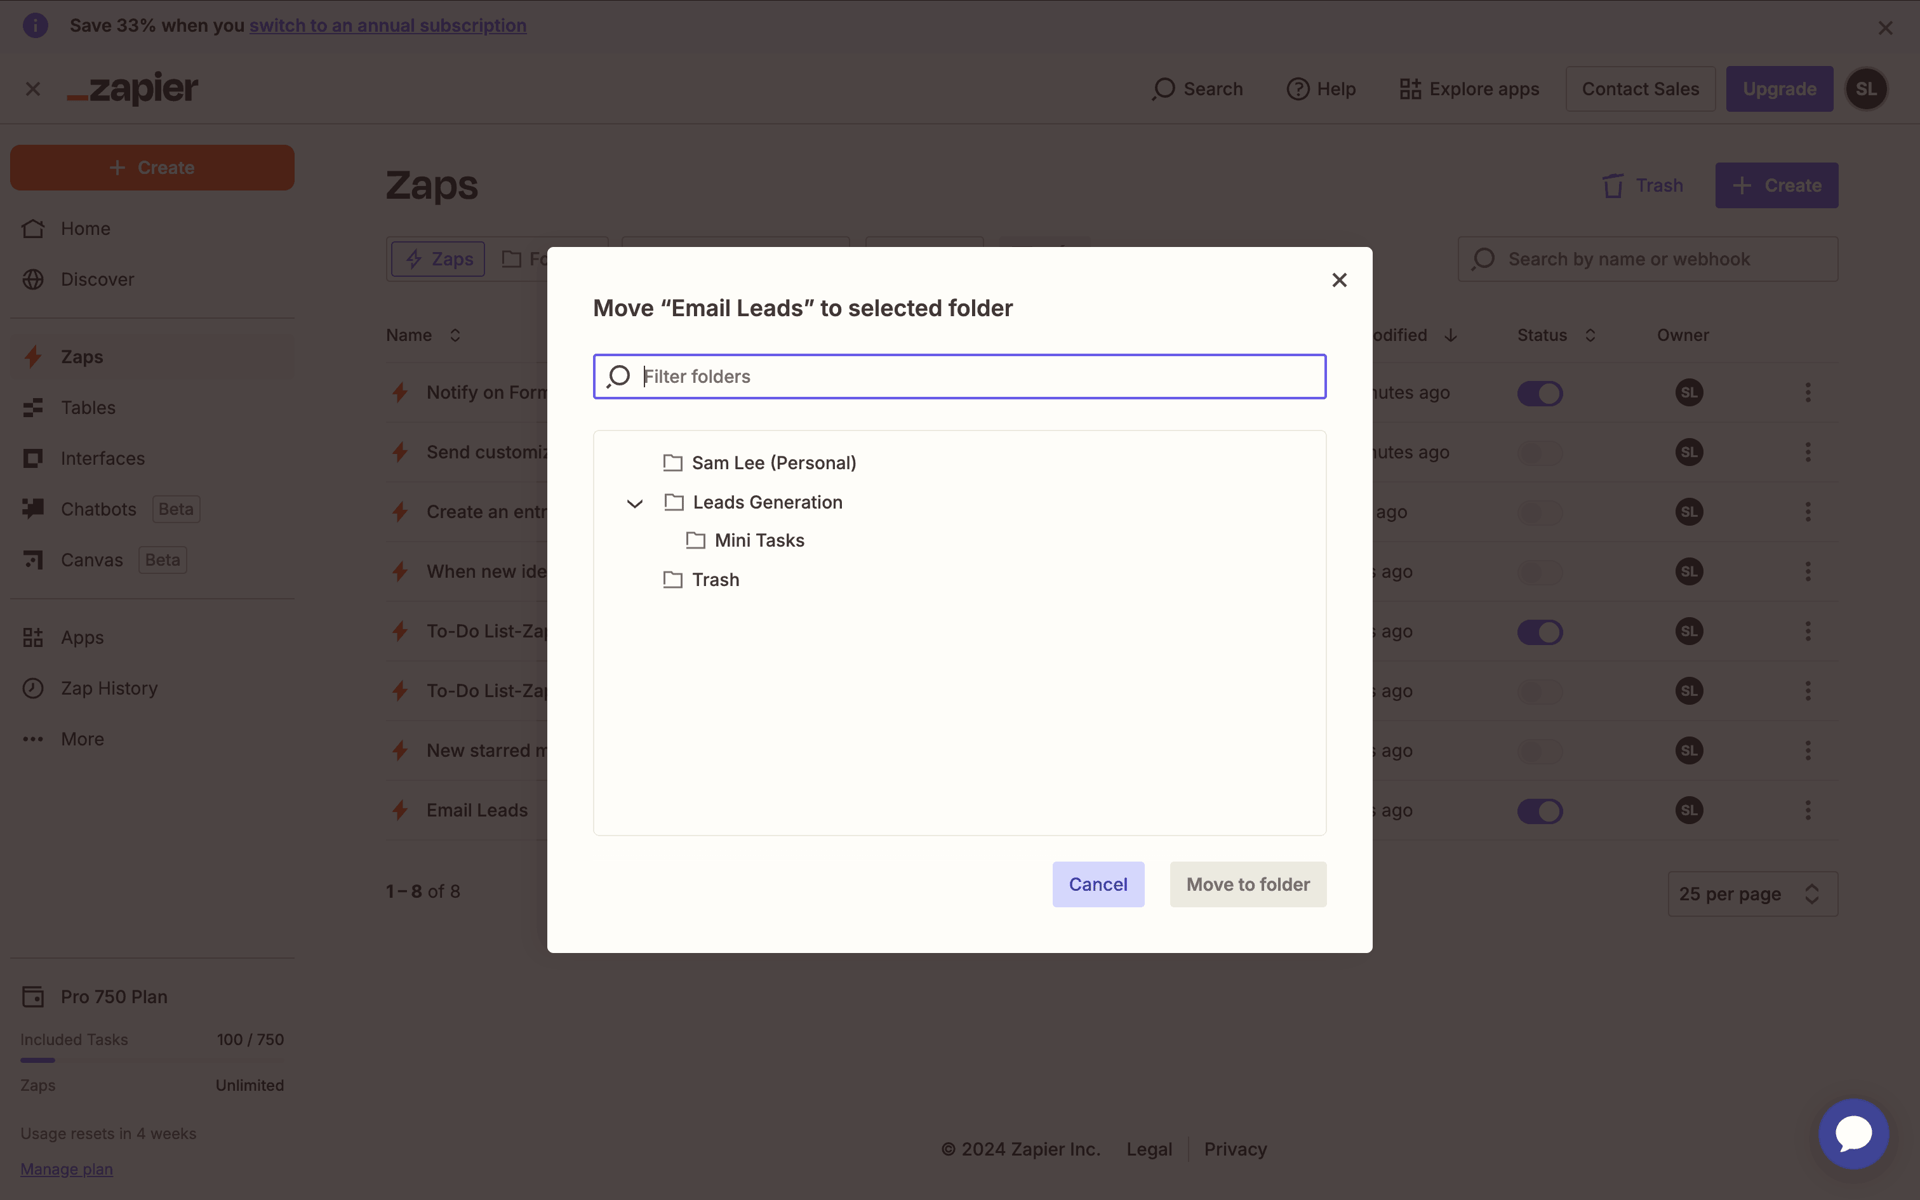Viewport: 1920px width, 1200px height.
Task: Open Chatbots Beta in sidebar
Action: click(x=152, y=509)
